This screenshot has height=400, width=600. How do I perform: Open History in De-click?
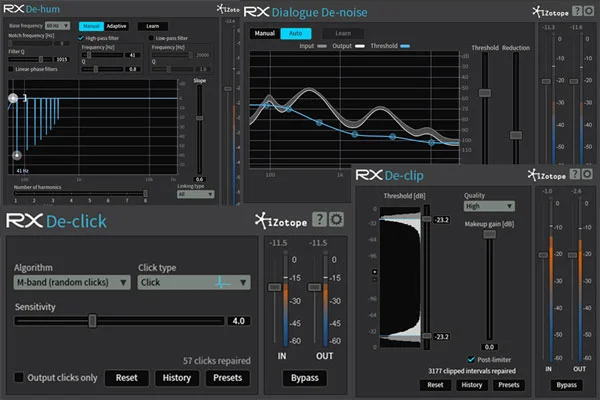[177, 378]
